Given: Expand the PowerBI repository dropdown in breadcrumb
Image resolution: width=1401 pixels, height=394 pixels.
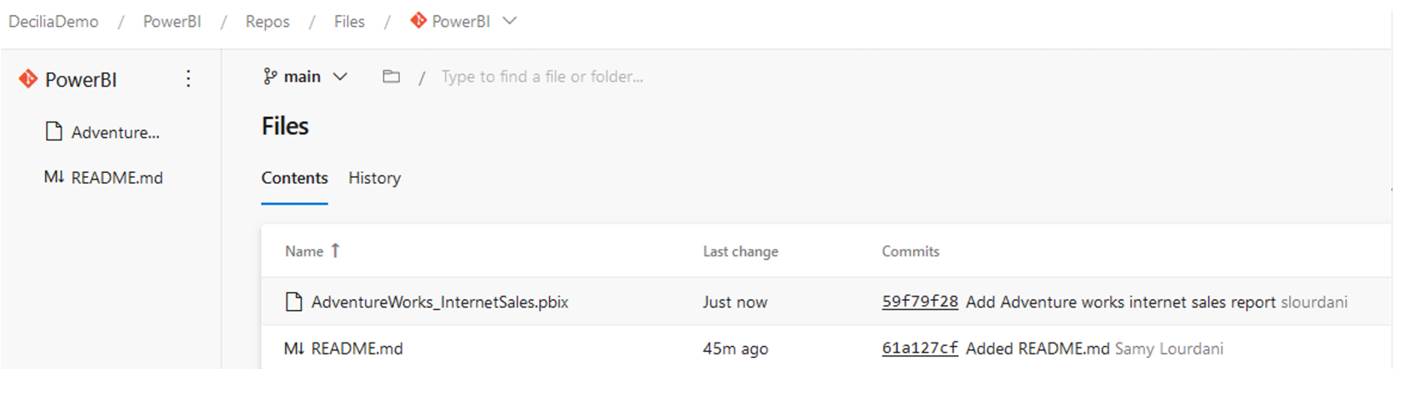Looking at the screenshot, I should coord(508,21).
